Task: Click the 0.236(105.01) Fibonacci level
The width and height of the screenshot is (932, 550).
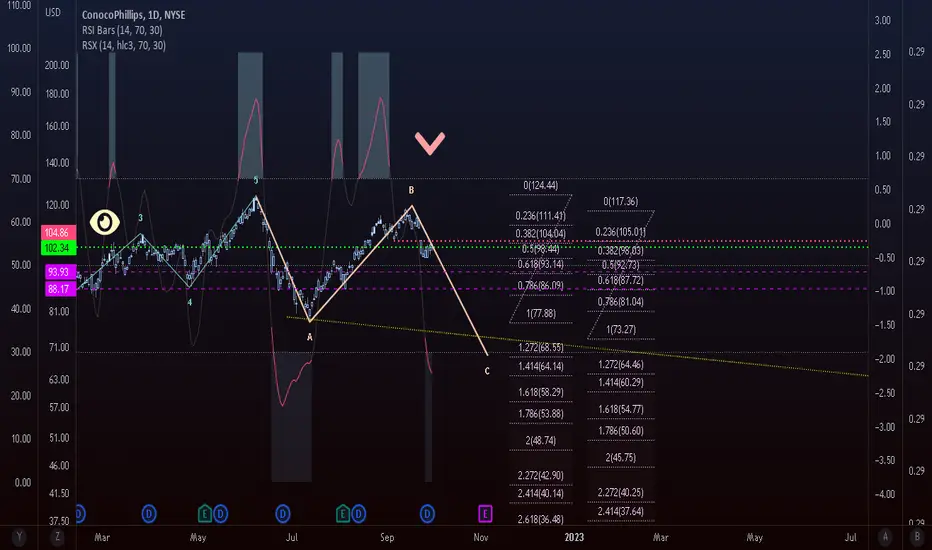Action: [621, 232]
